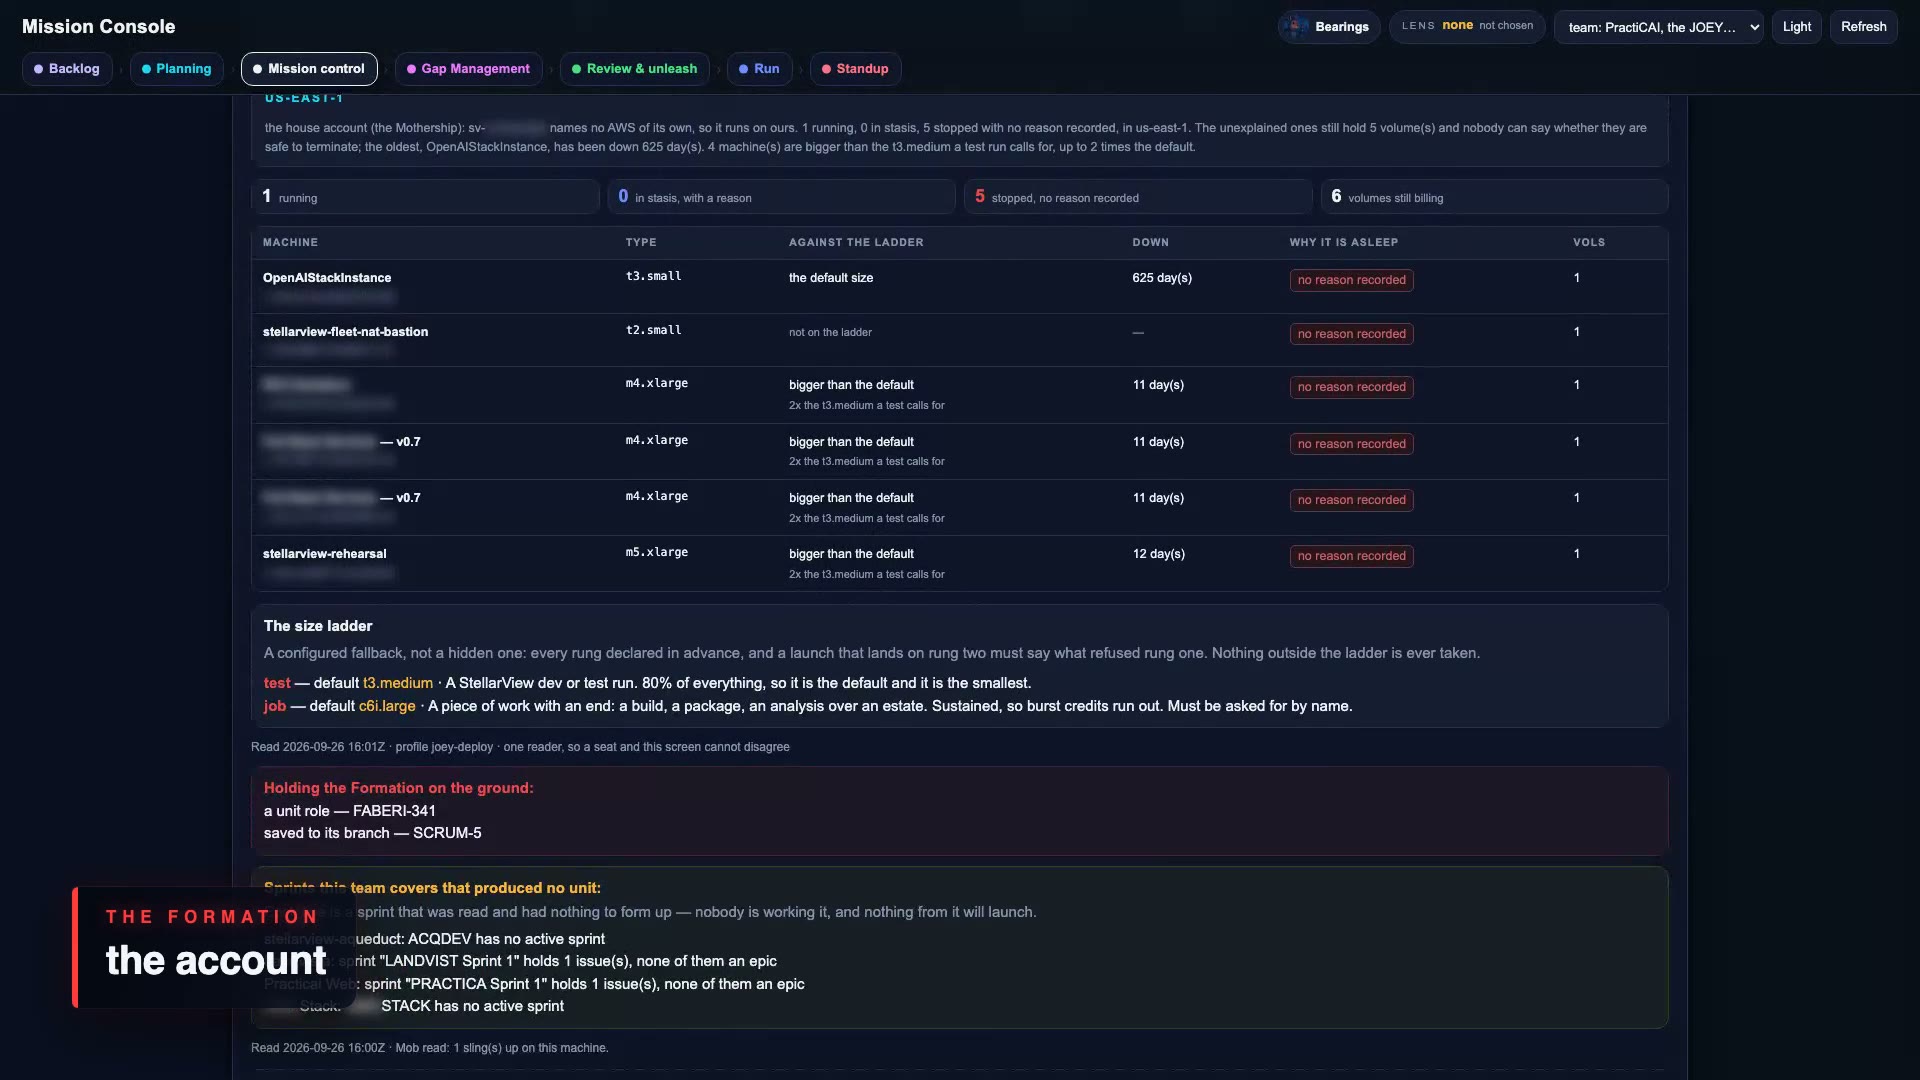The height and width of the screenshot is (1080, 1920).
Task: Open the Gap Management tab
Action: click(x=469, y=69)
